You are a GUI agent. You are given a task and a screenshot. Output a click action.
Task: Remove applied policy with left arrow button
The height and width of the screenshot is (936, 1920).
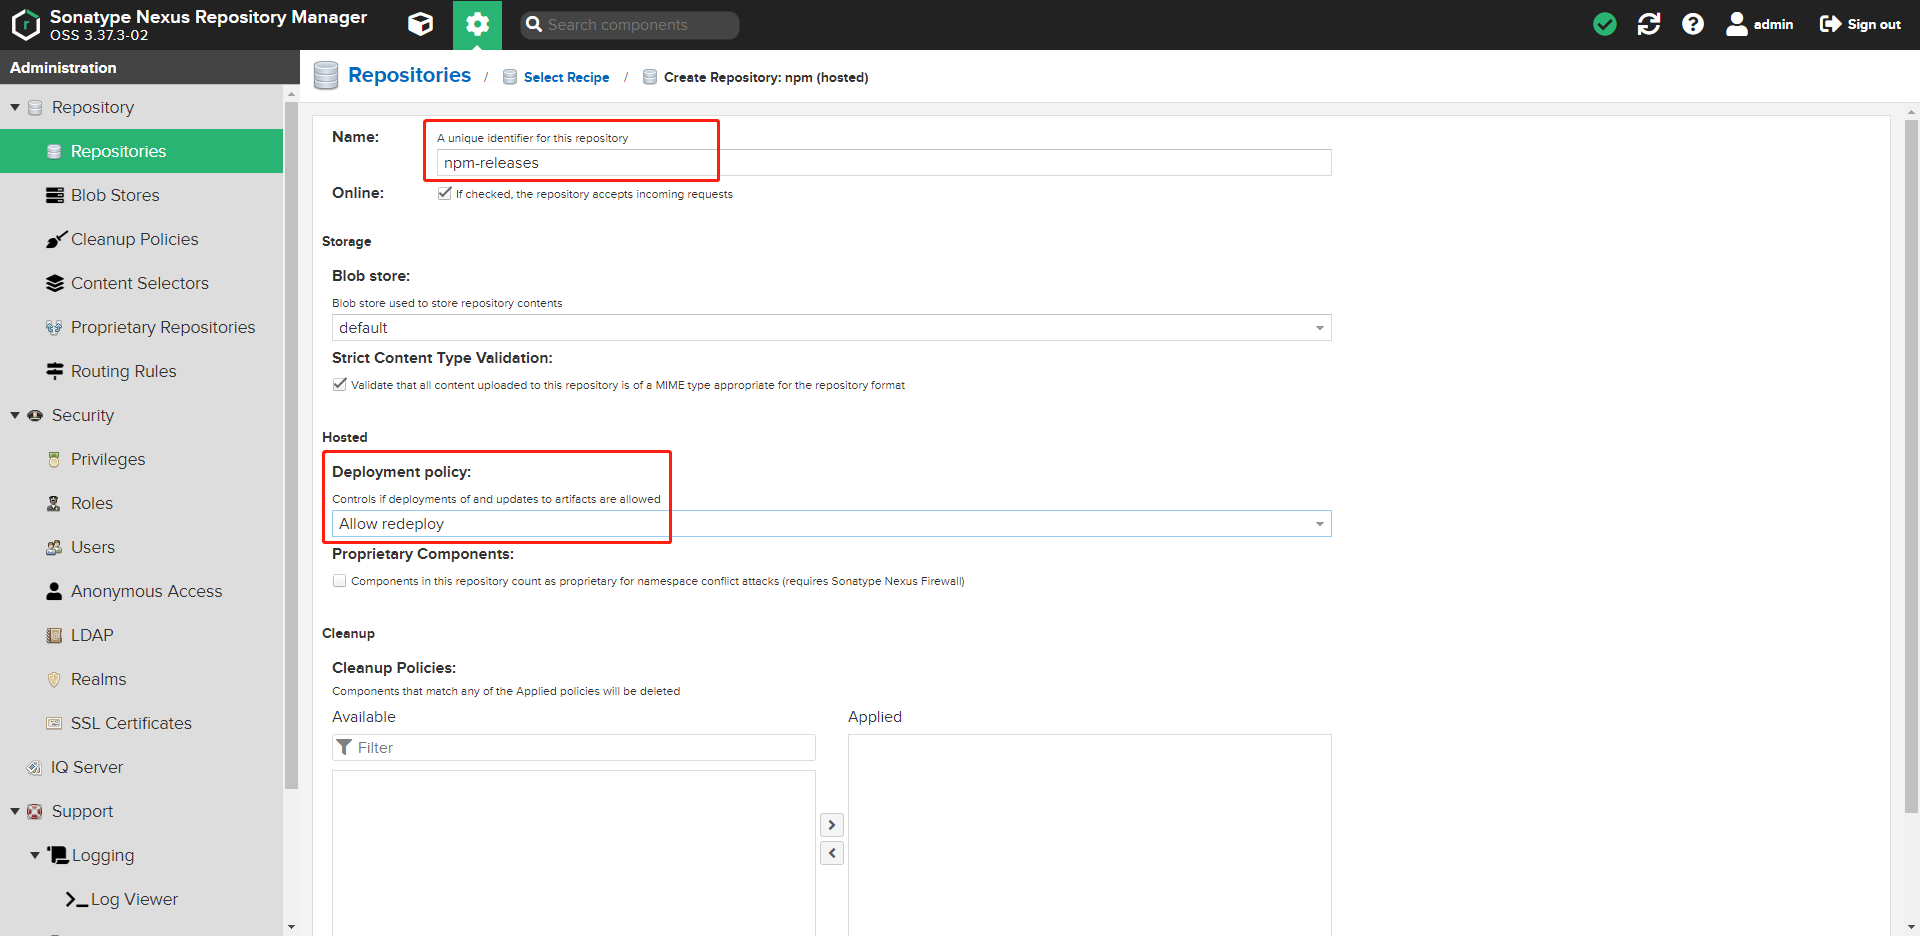(832, 853)
